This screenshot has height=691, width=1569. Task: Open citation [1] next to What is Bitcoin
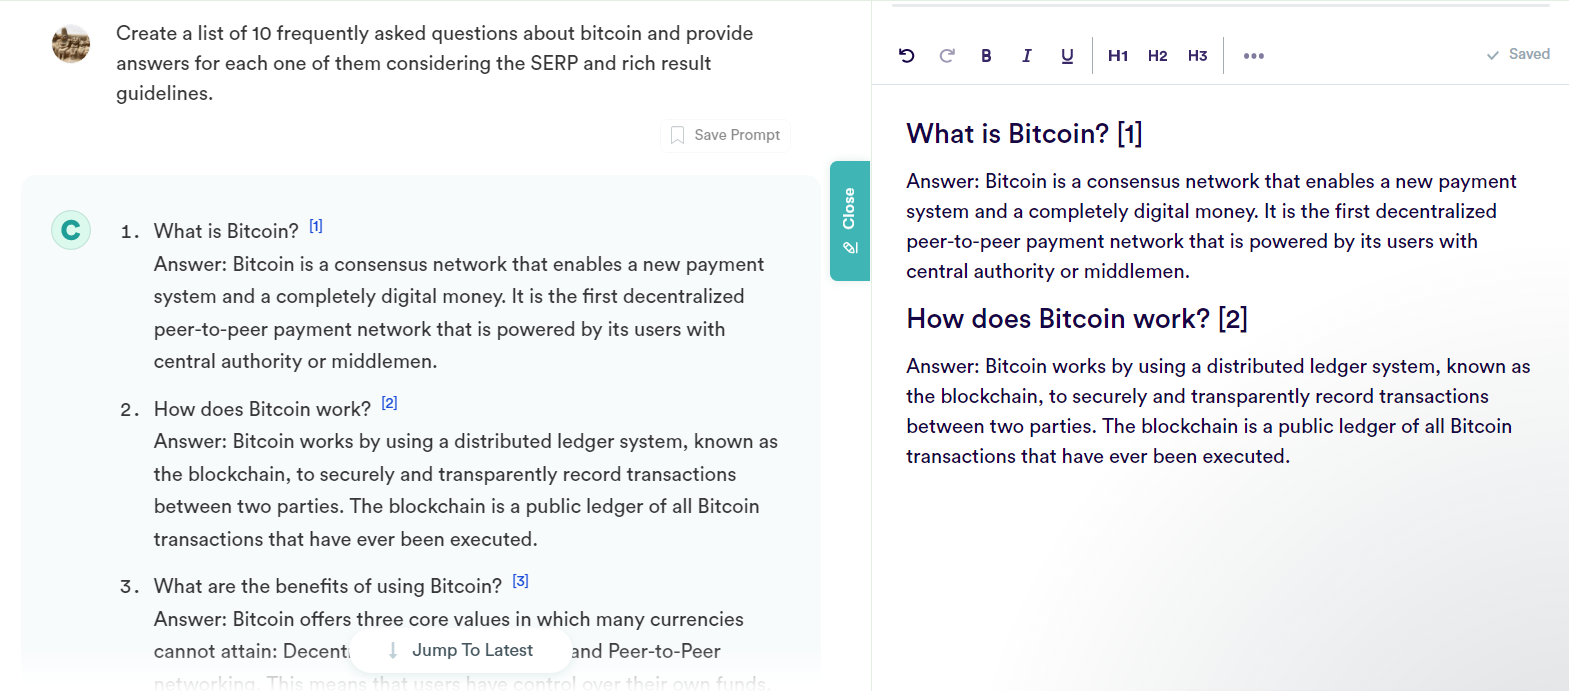316,226
